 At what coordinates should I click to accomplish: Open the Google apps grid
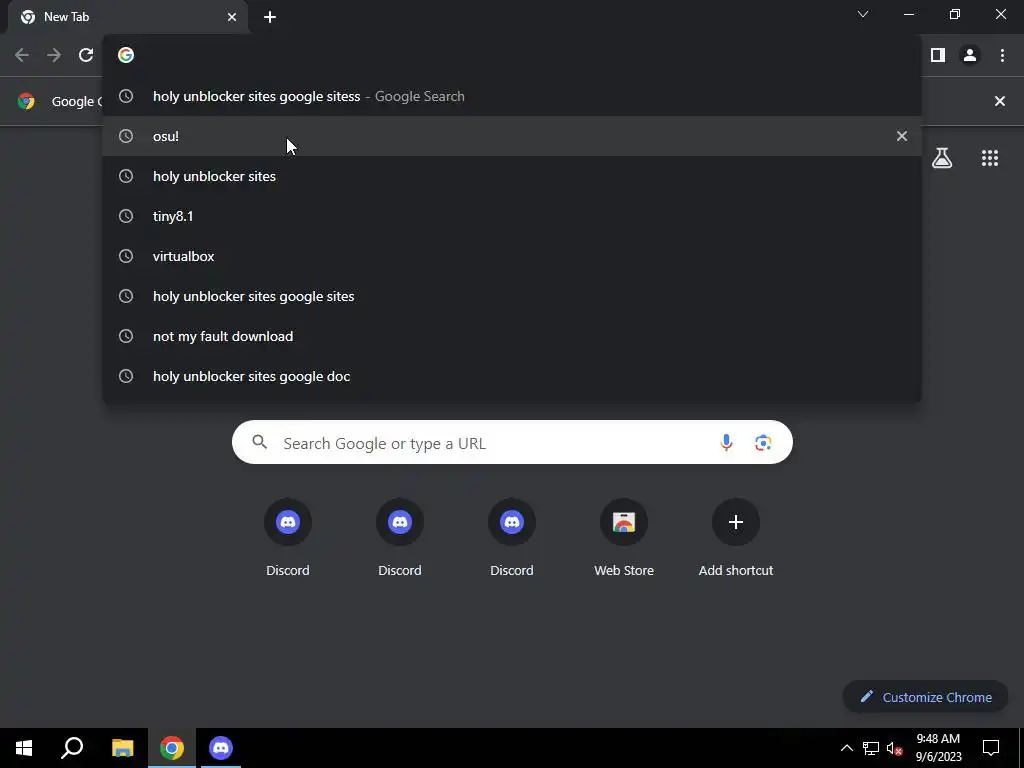[x=990, y=158]
